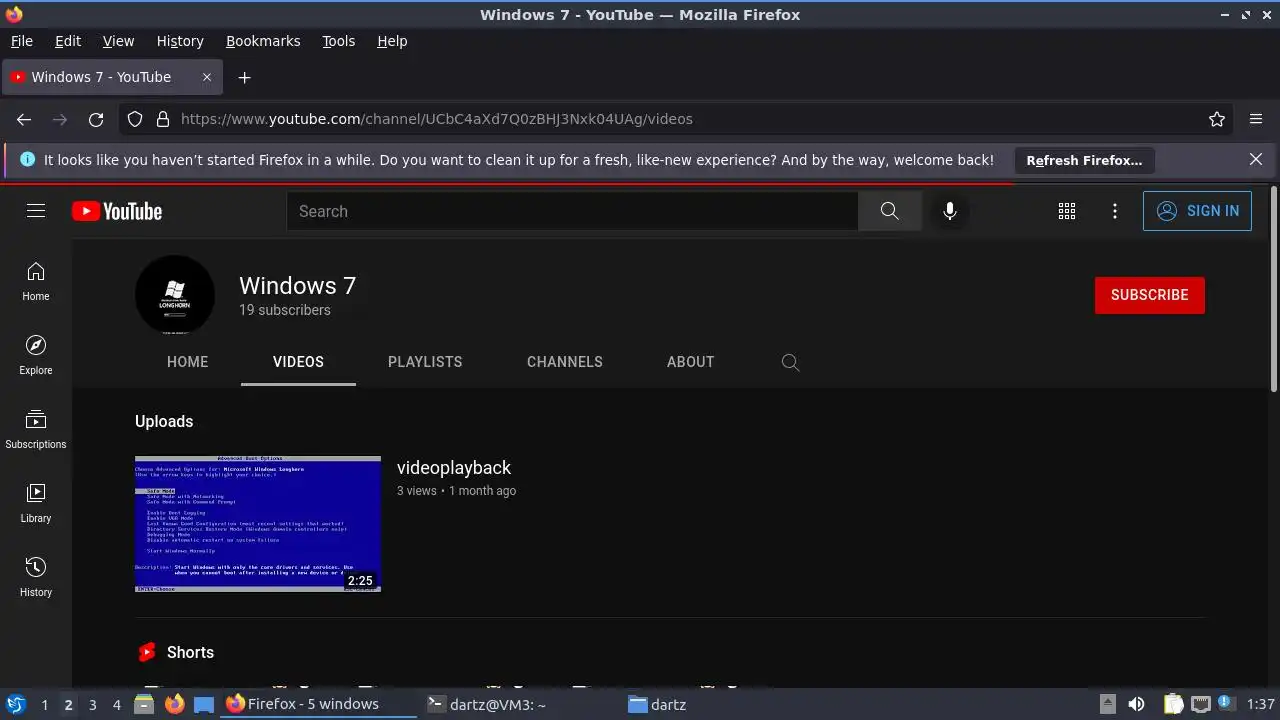This screenshot has height=720, width=1280.
Task: Click the '3 views • 1 month ago' text
Action: point(456,491)
